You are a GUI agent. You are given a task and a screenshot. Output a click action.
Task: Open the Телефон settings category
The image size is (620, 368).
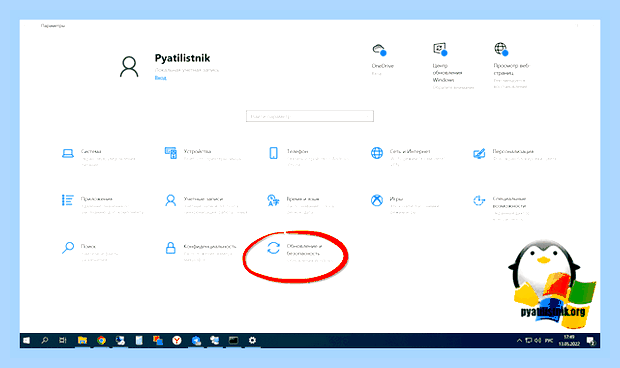[307, 157]
